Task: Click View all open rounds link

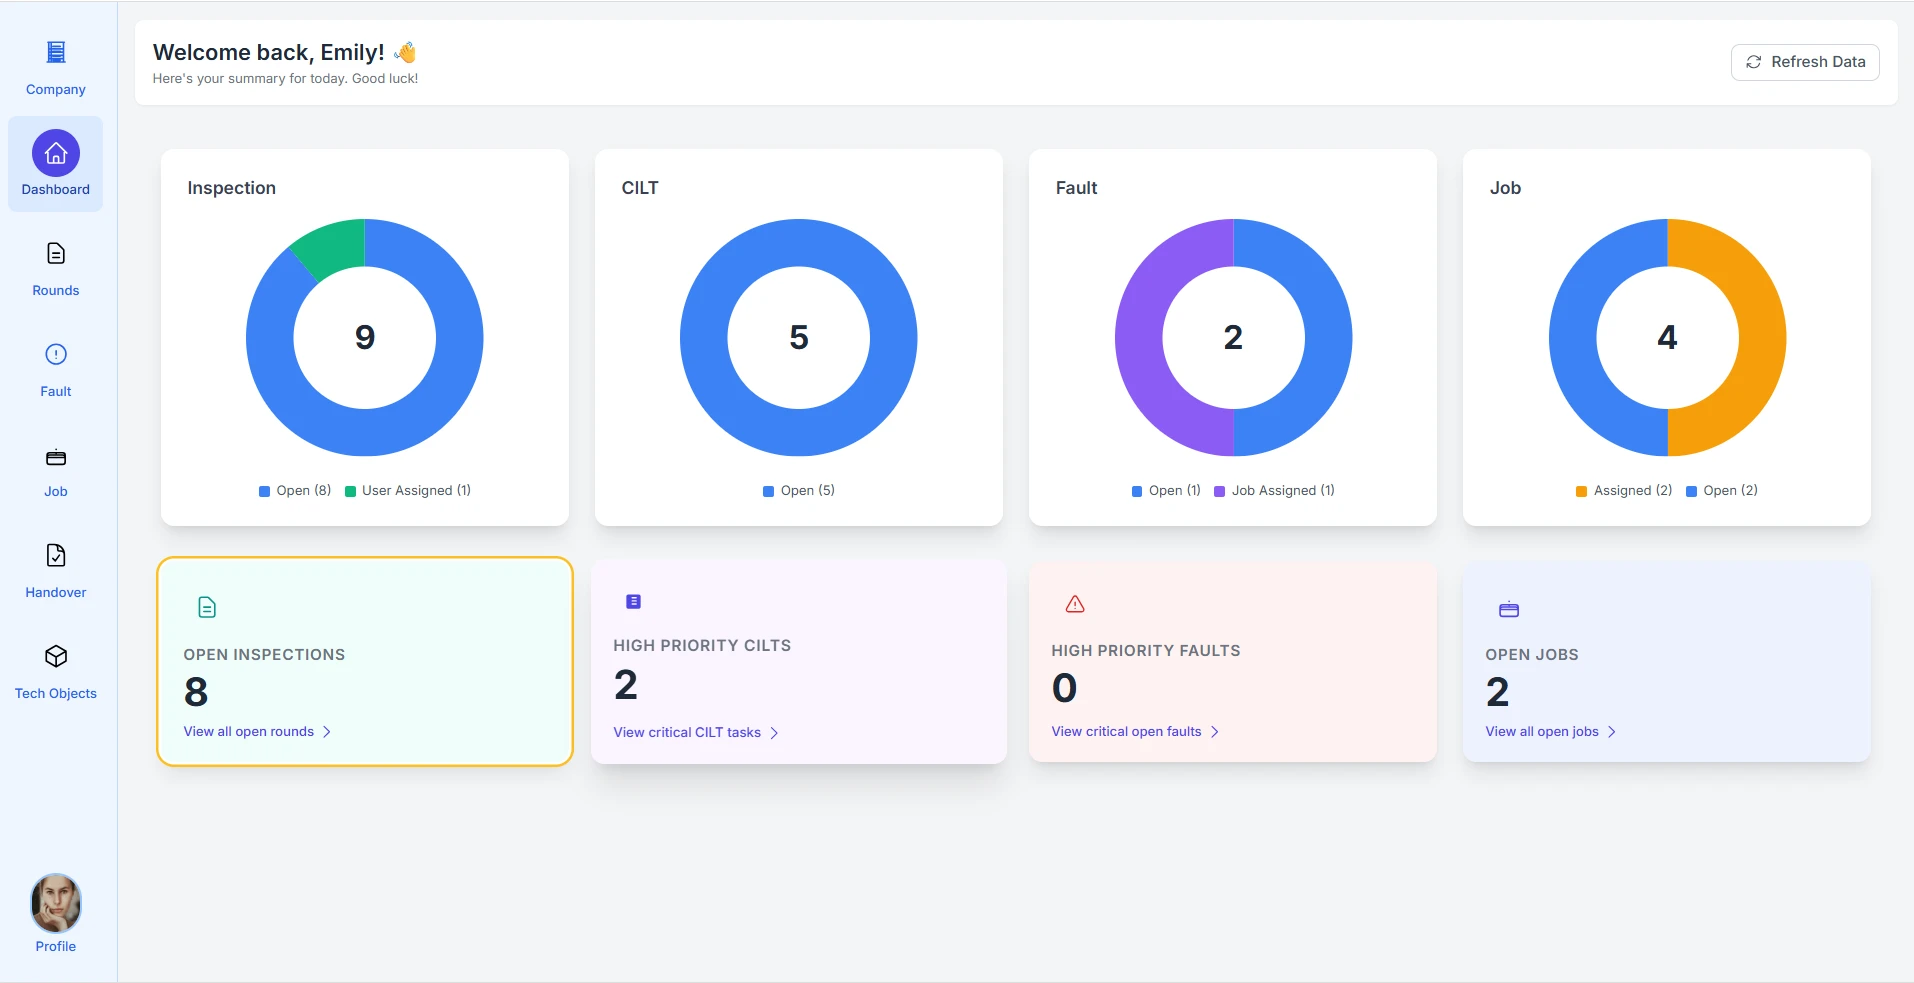Action: click(249, 732)
